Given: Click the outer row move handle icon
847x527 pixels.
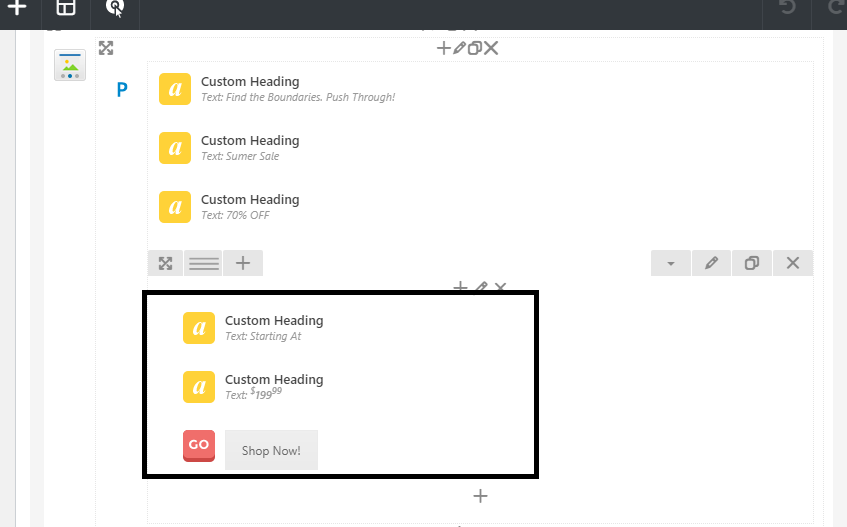Looking at the screenshot, I should tap(106, 48).
